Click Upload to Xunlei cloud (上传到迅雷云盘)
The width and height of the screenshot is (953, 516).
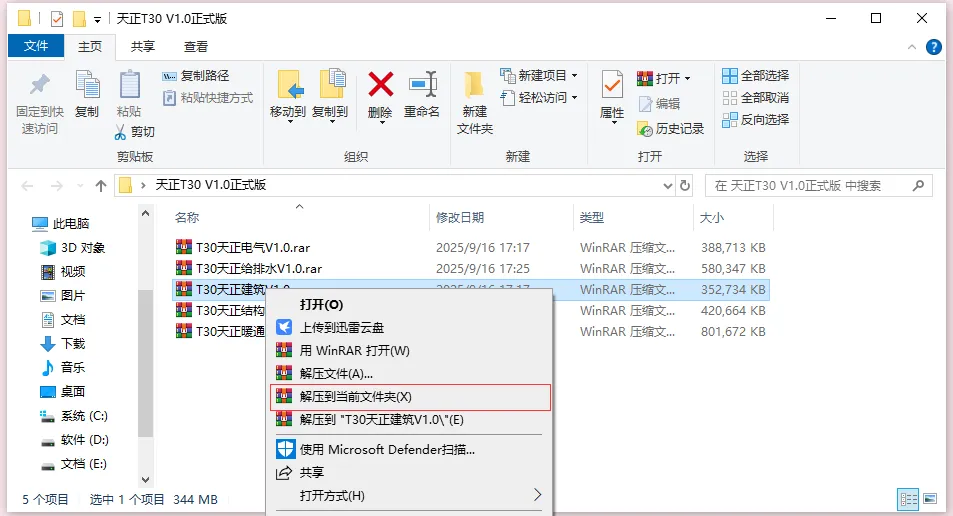[x=410, y=328]
